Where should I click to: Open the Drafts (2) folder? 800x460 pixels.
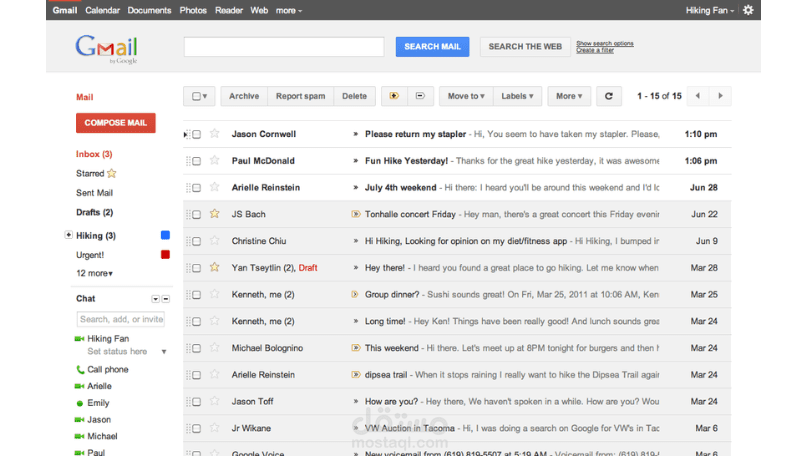94,212
